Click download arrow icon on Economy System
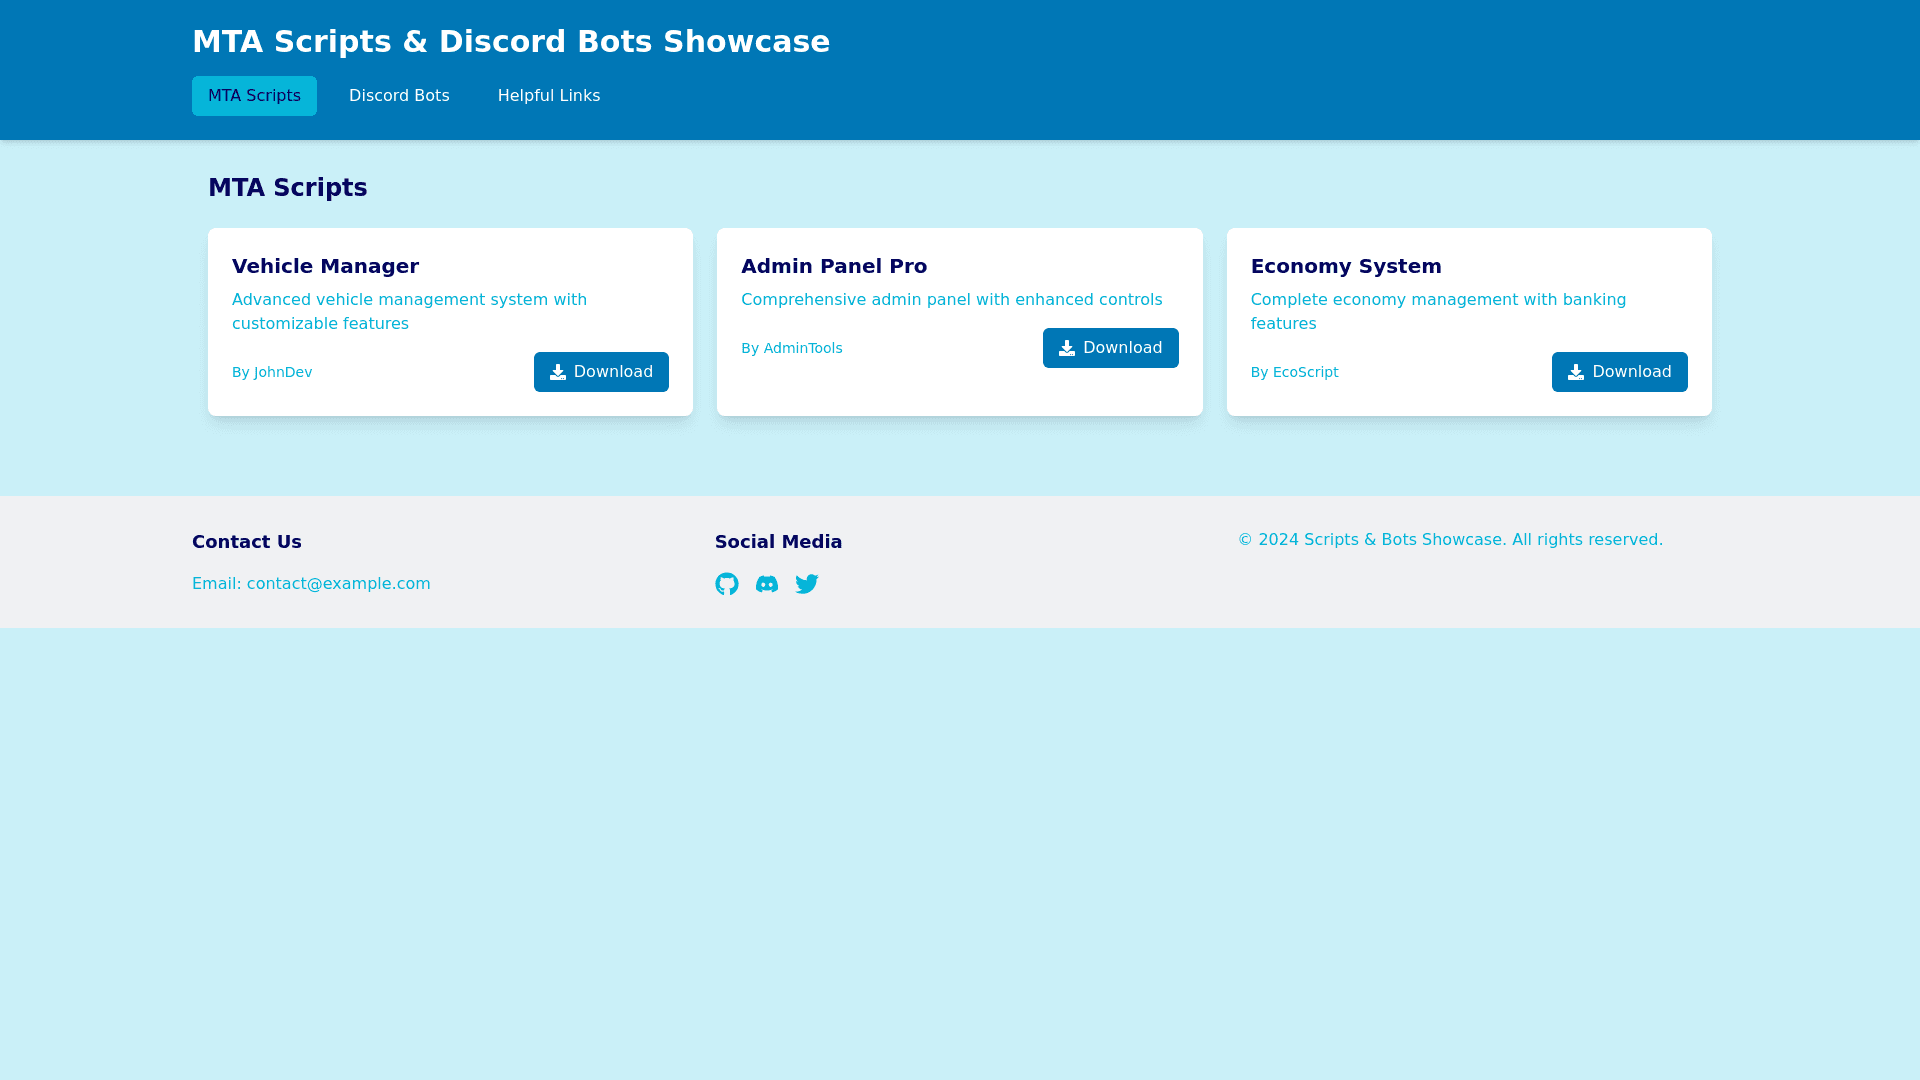The width and height of the screenshot is (1920, 1080). [1576, 372]
